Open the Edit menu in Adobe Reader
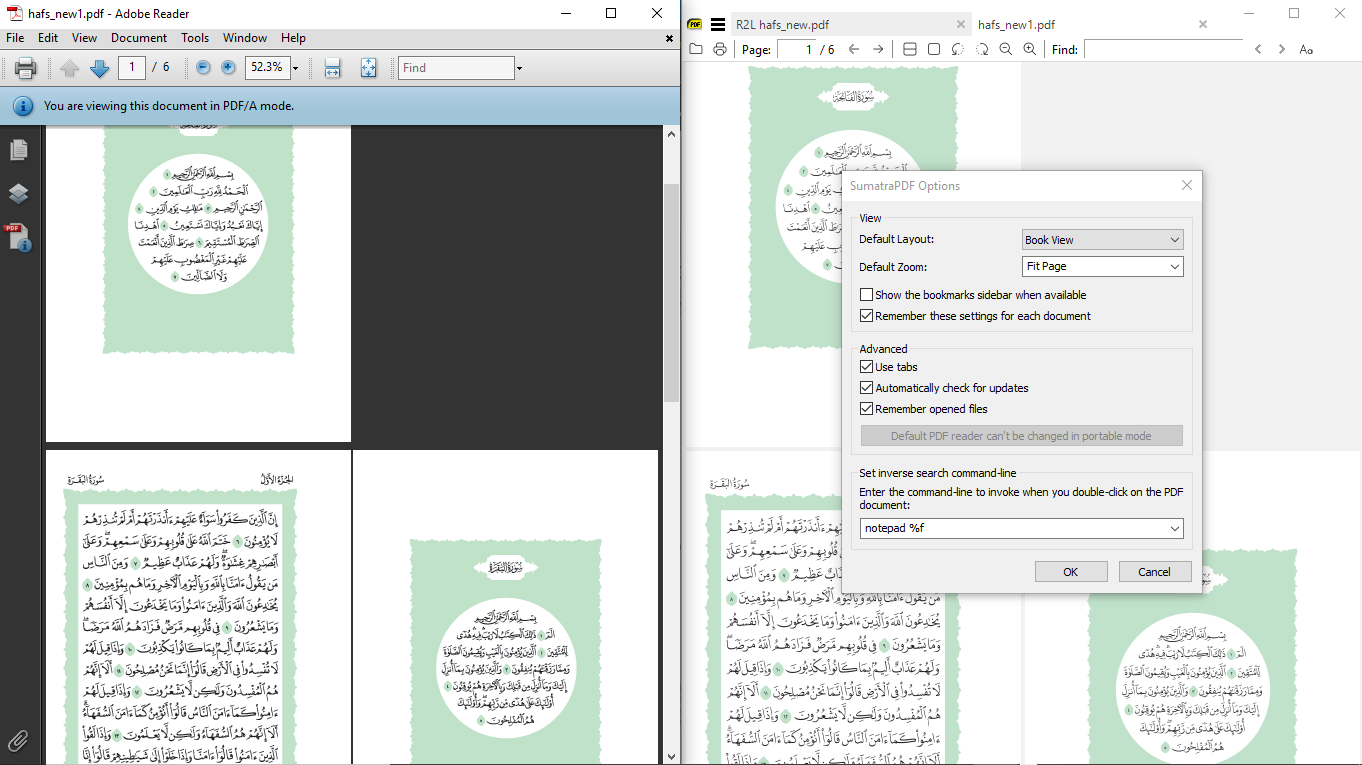 click(x=48, y=38)
